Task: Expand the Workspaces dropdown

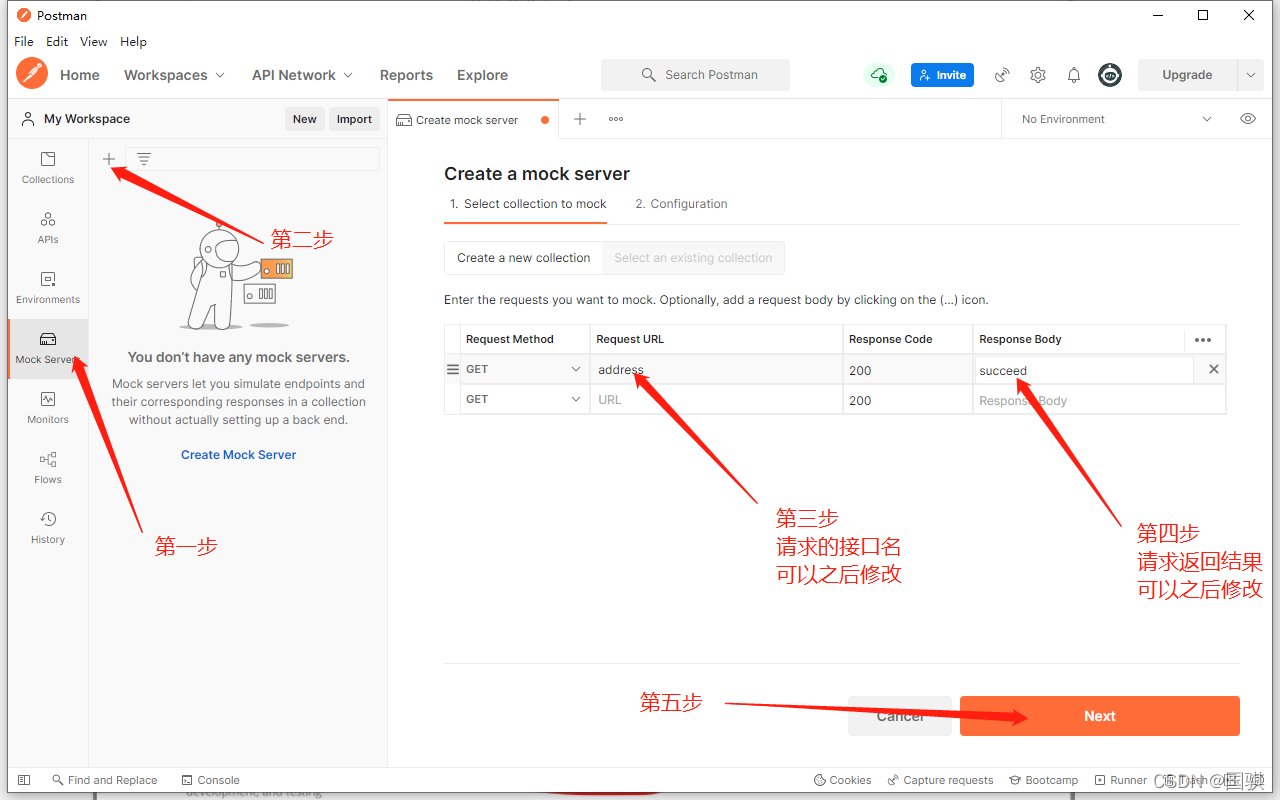Action: [x=174, y=75]
